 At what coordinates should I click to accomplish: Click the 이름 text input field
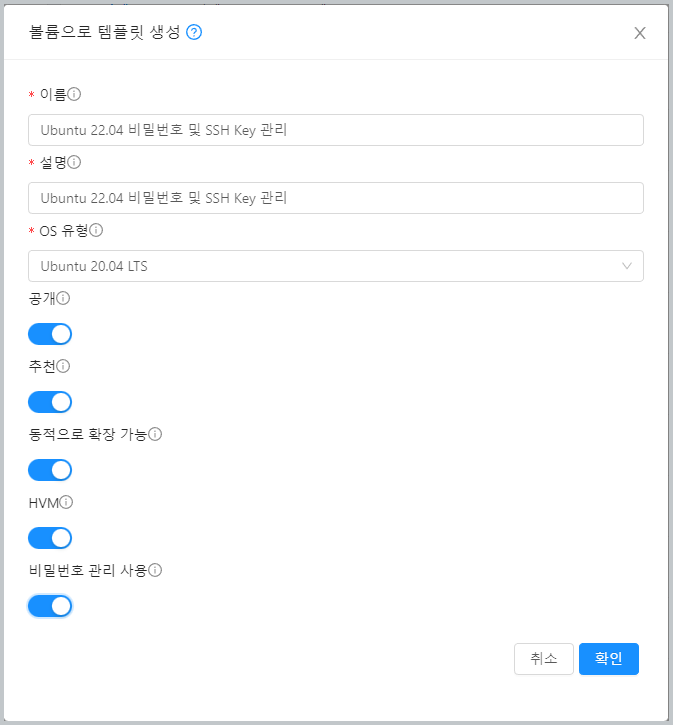(335, 130)
